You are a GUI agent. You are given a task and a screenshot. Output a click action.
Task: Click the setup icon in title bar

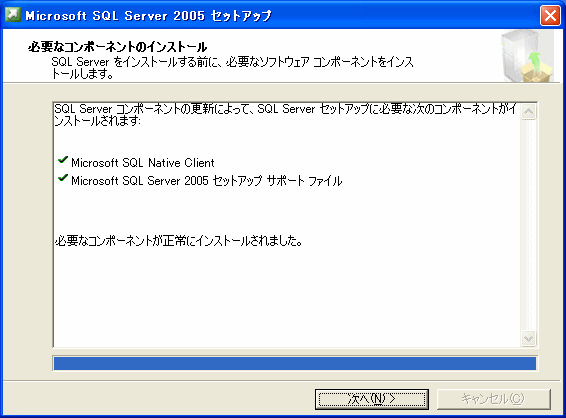13,15
